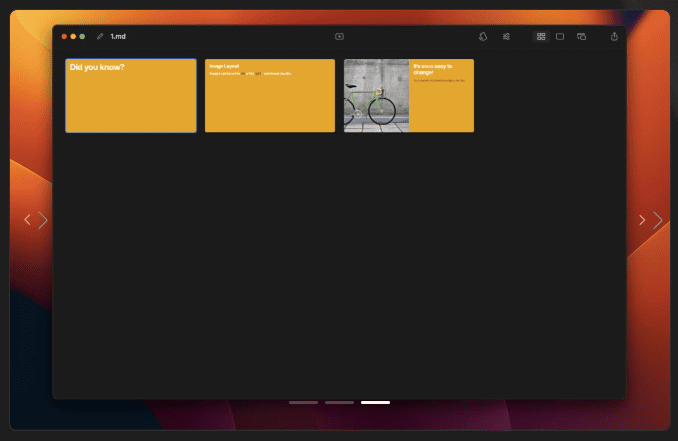678x441 pixels.
Task: Switch to the single slide view
Action: pyautogui.click(x=560, y=36)
